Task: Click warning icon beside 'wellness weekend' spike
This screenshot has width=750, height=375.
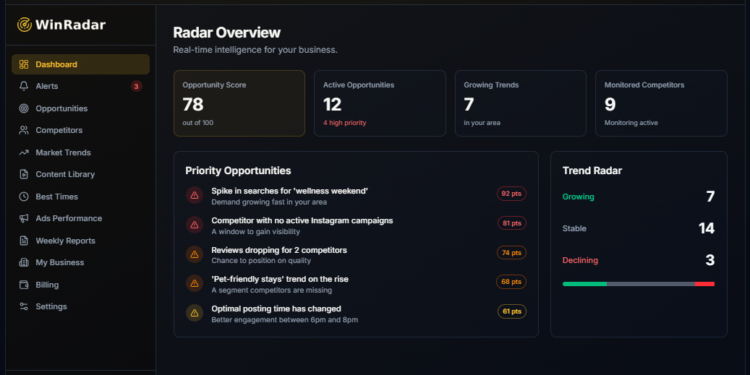Action: click(x=194, y=195)
